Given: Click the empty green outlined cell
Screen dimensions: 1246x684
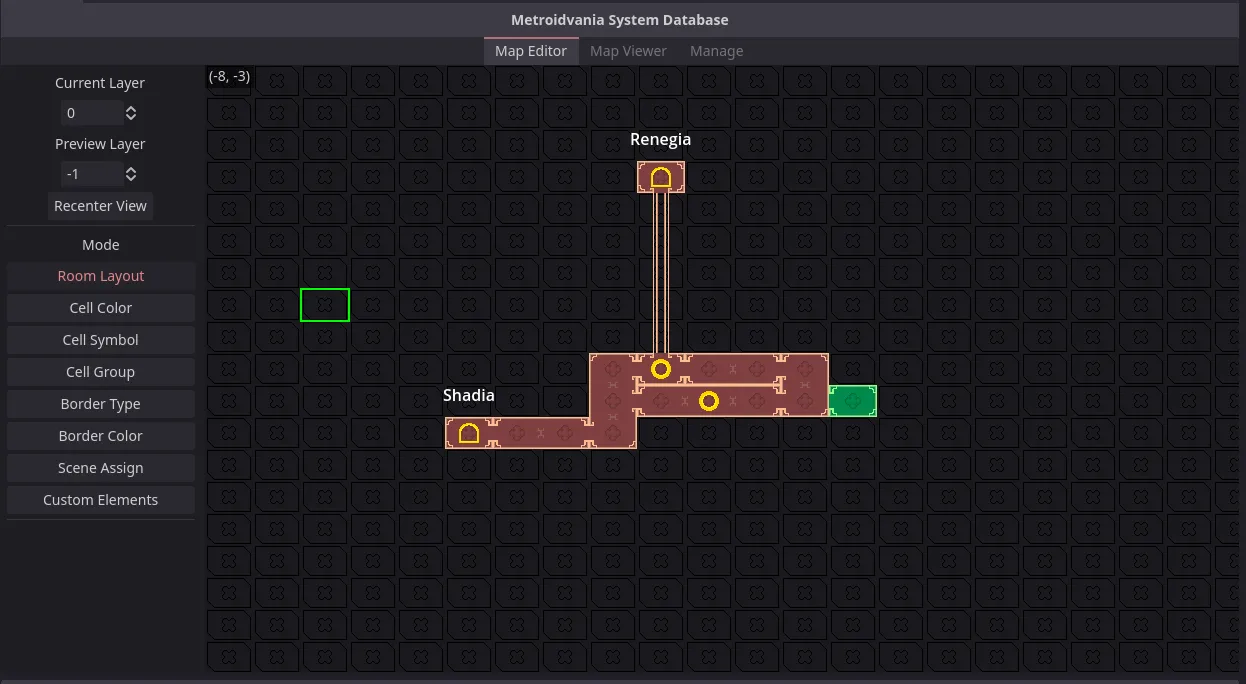Looking at the screenshot, I should tap(325, 305).
